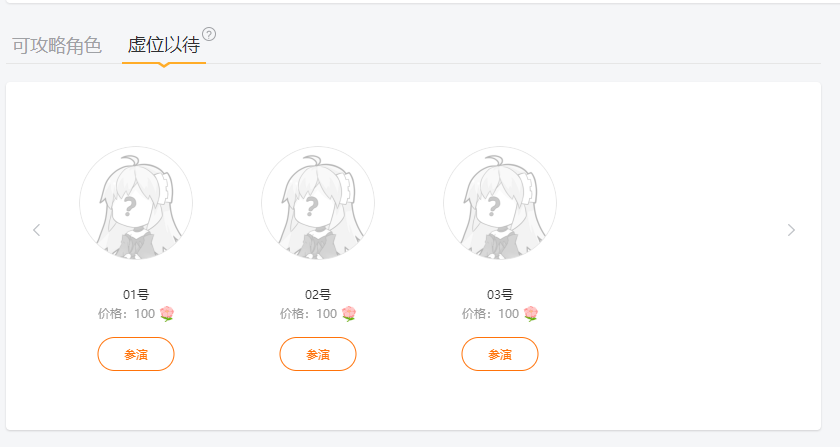The image size is (840, 447).
Task: Go to next carousel page with right arrow
Action: click(x=791, y=230)
